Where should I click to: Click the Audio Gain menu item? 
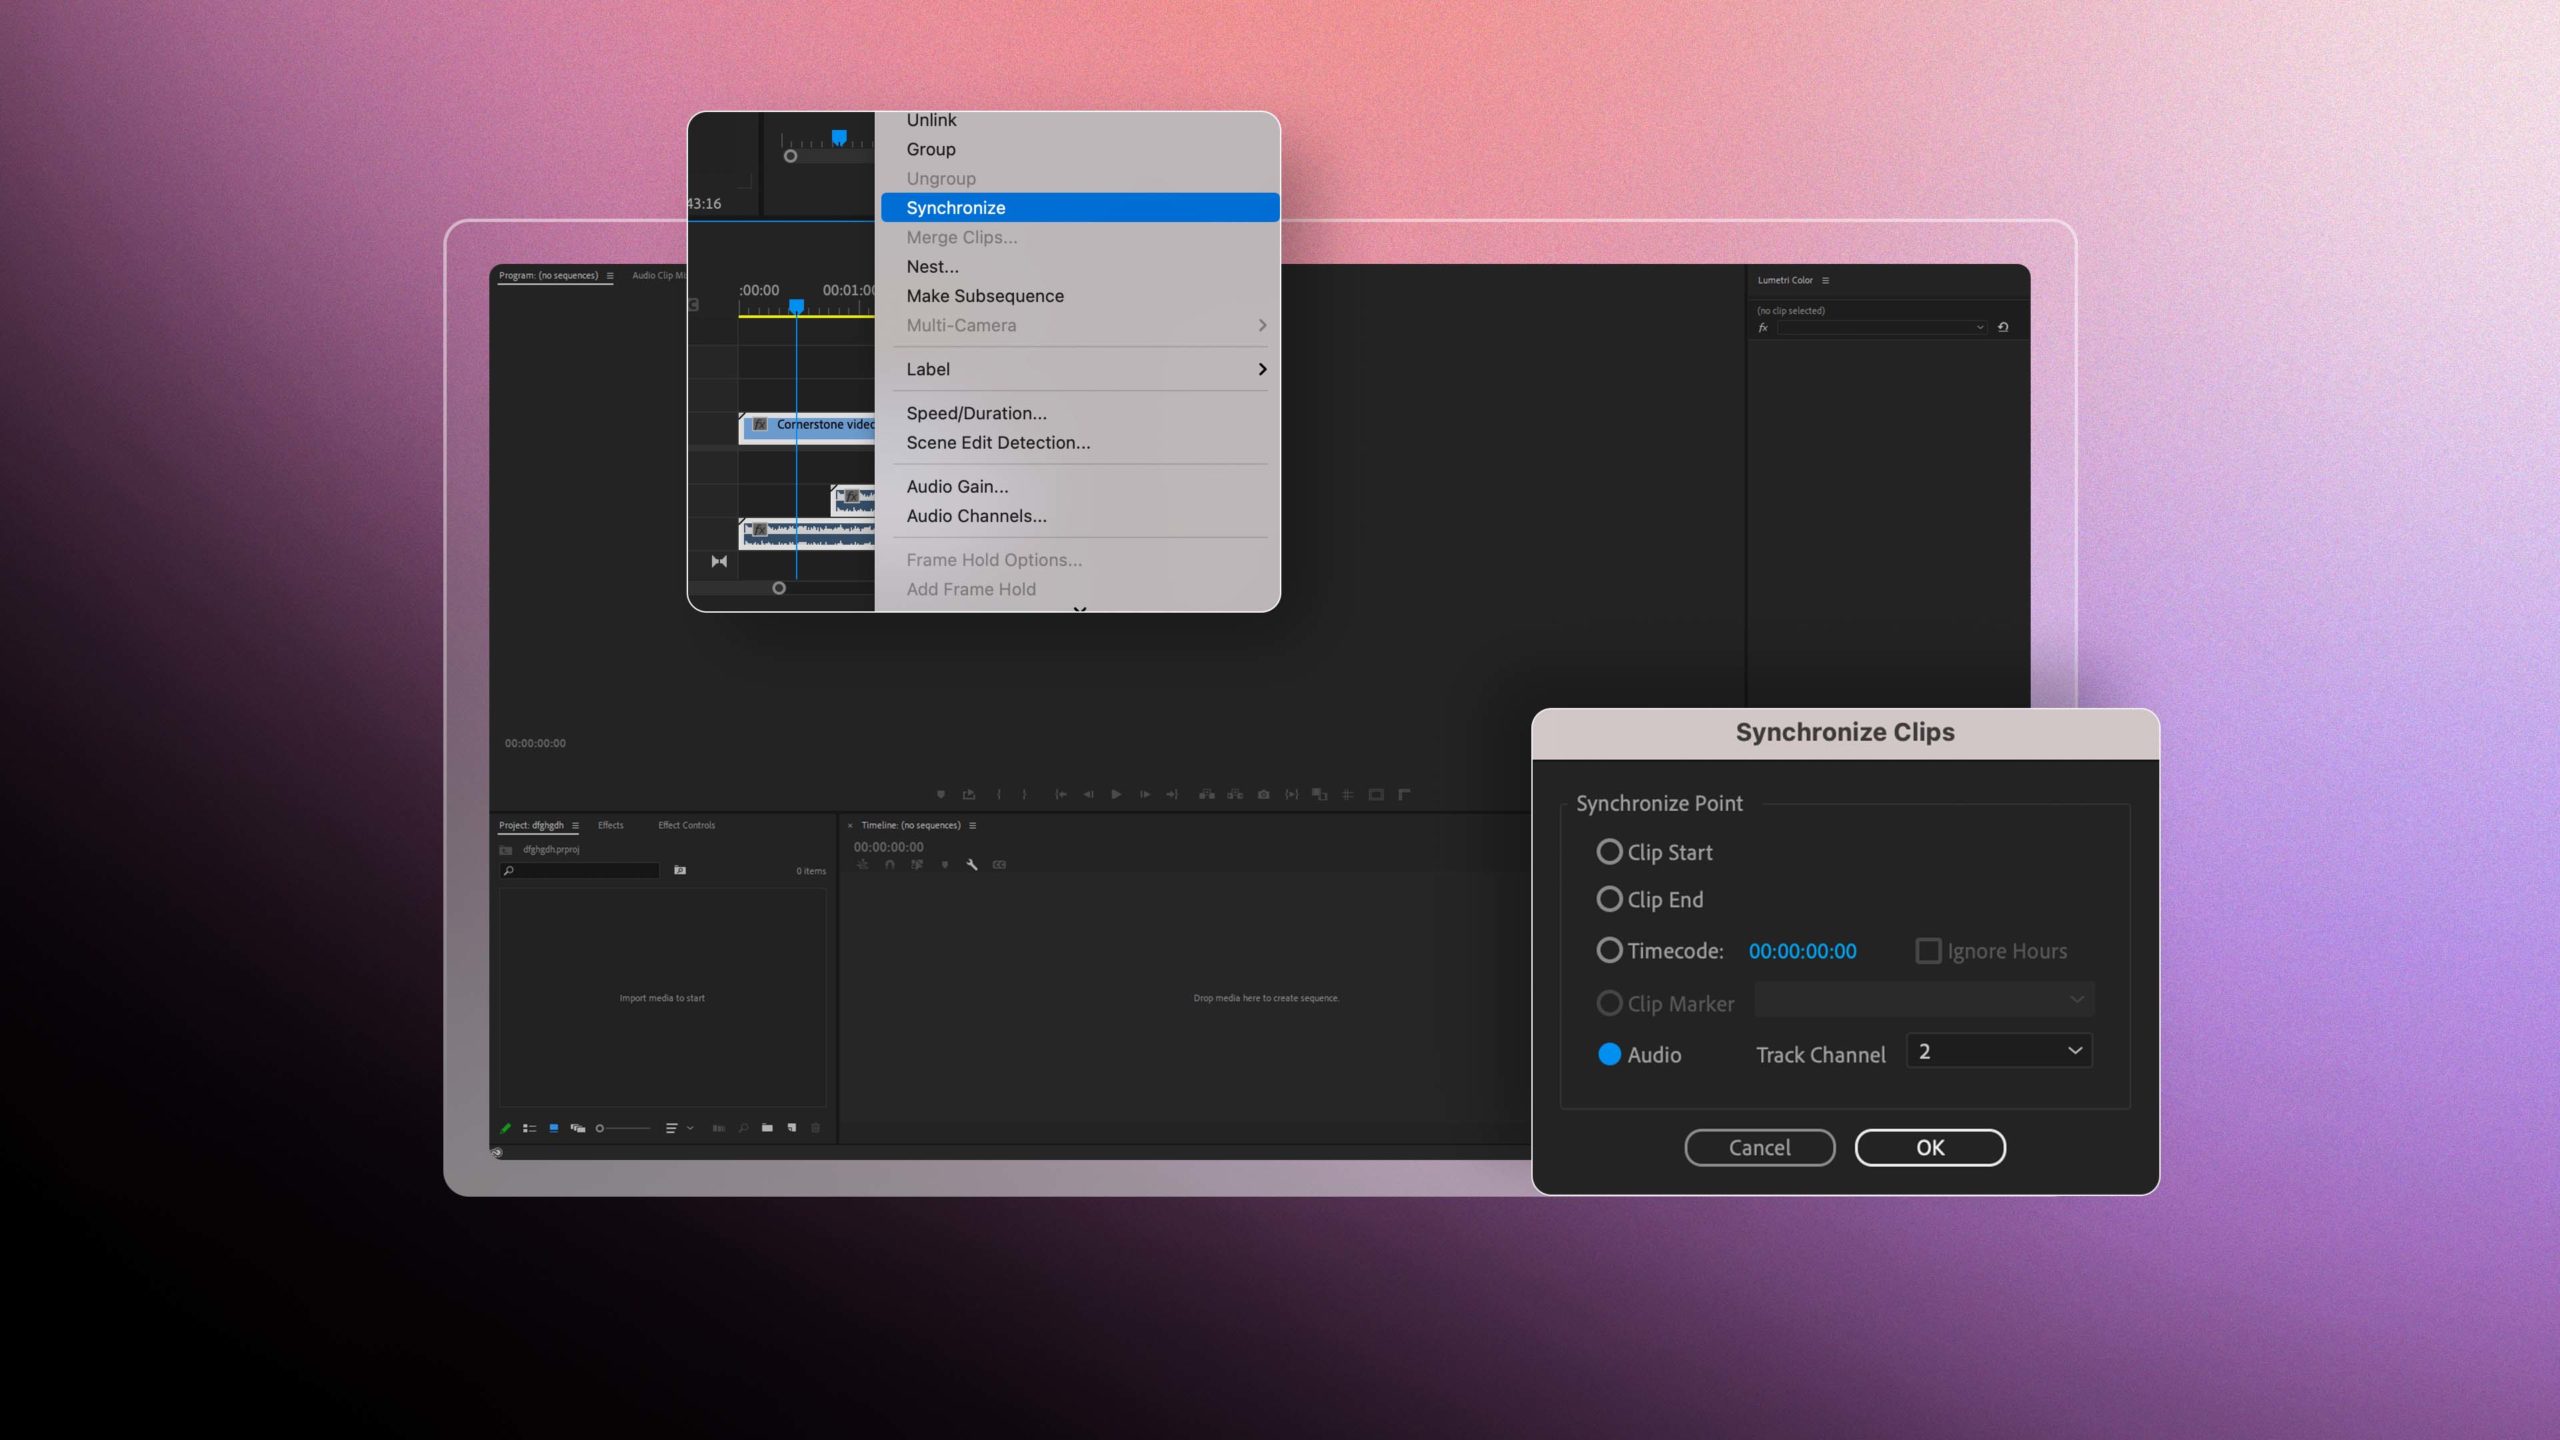coord(956,485)
